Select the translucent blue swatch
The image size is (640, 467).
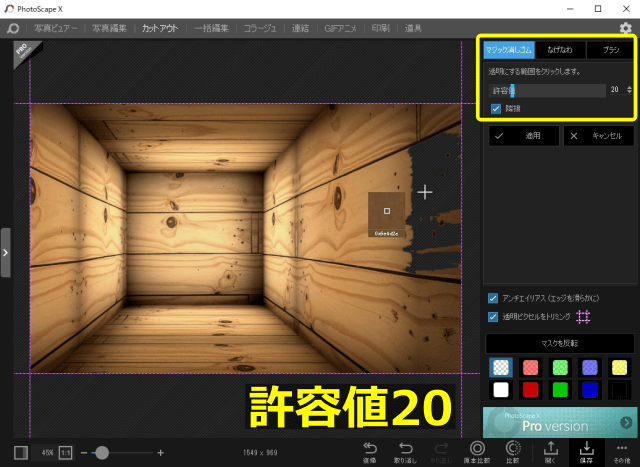(589, 367)
